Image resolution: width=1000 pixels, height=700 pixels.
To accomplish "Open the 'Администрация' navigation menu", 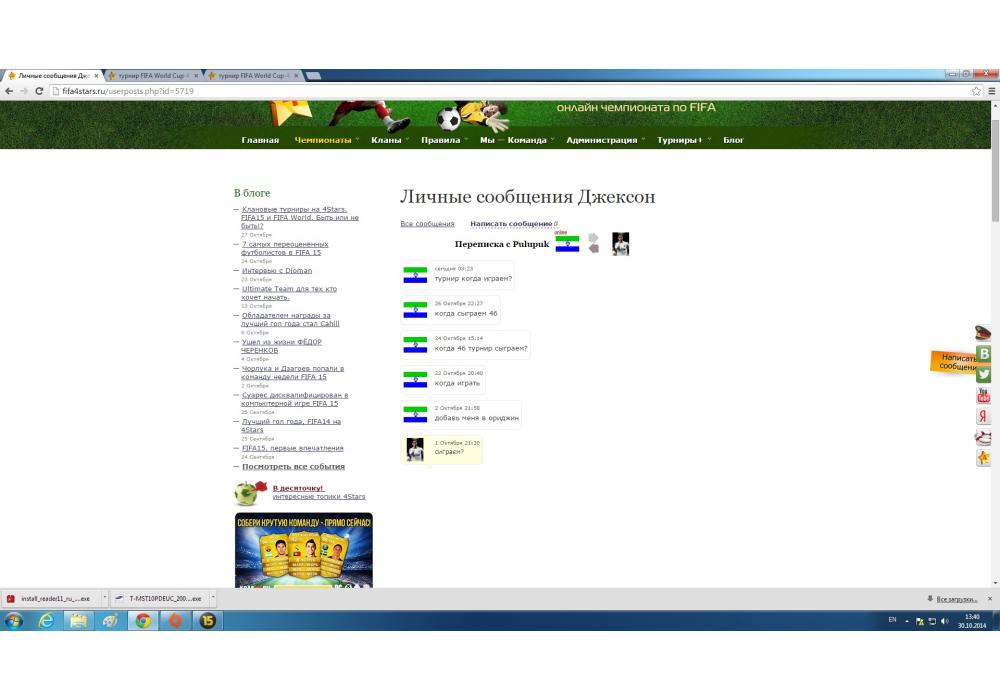I will [x=601, y=140].
